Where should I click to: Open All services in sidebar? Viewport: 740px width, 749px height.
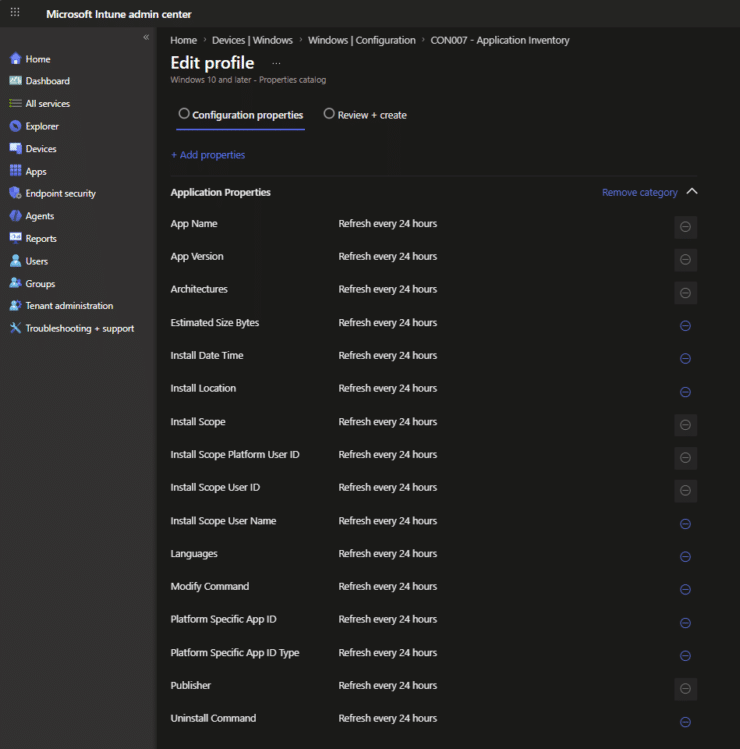click(47, 104)
